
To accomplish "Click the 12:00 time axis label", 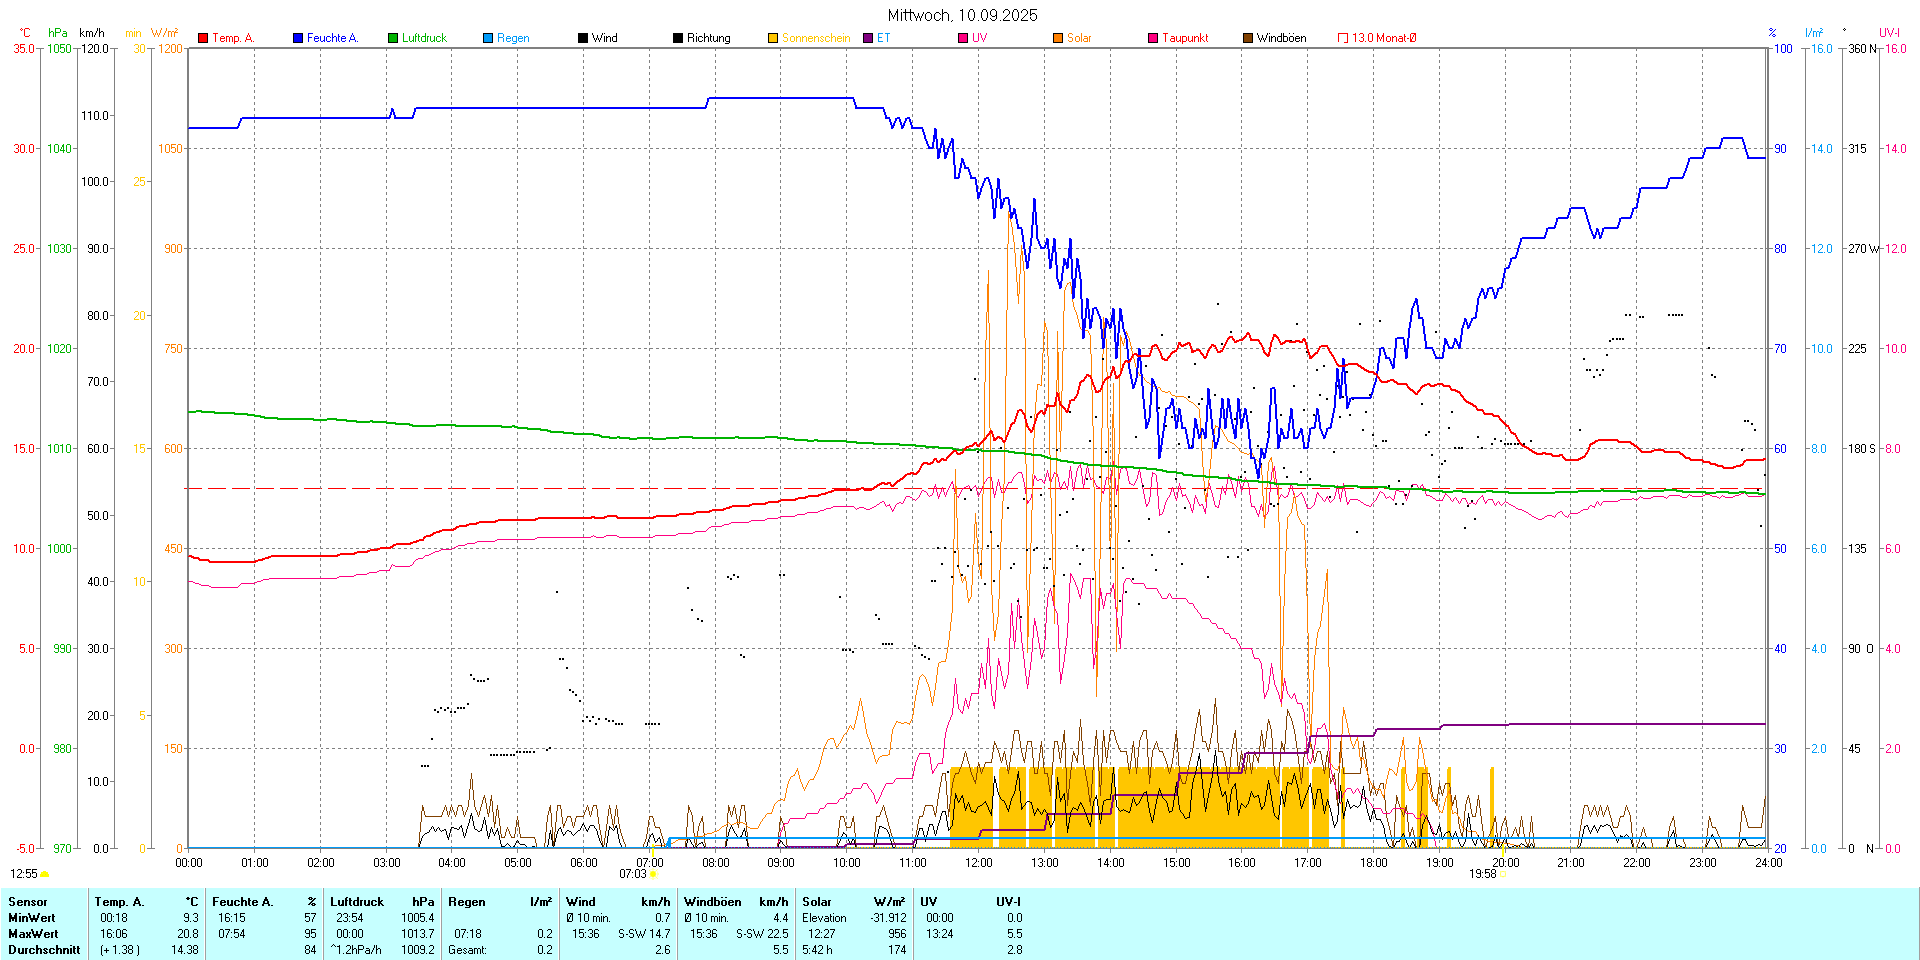I will click(x=978, y=862).
